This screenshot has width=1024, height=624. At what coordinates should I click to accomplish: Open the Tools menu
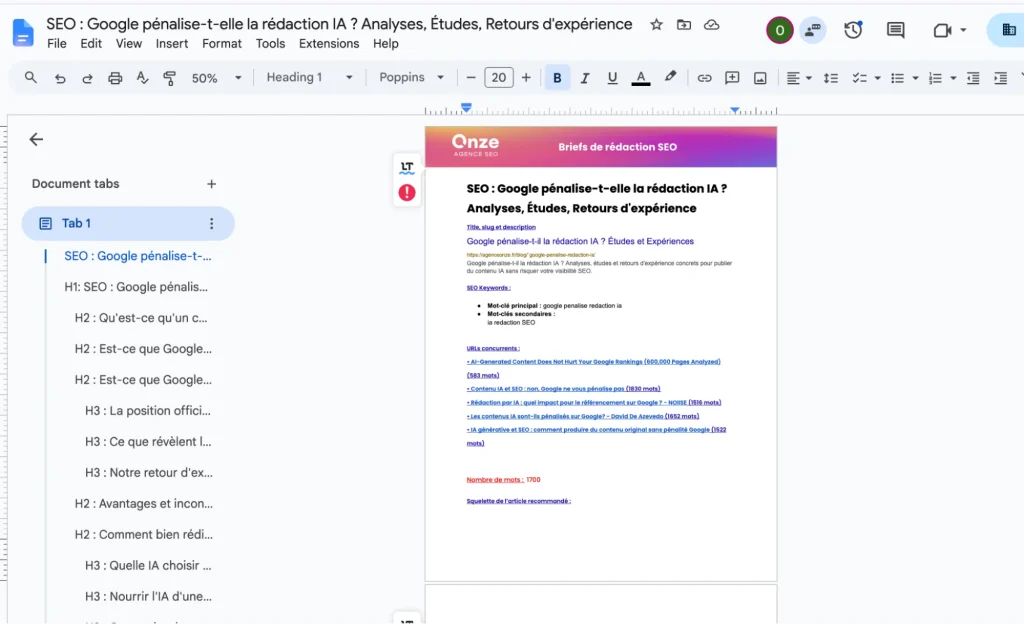(270, 44)
